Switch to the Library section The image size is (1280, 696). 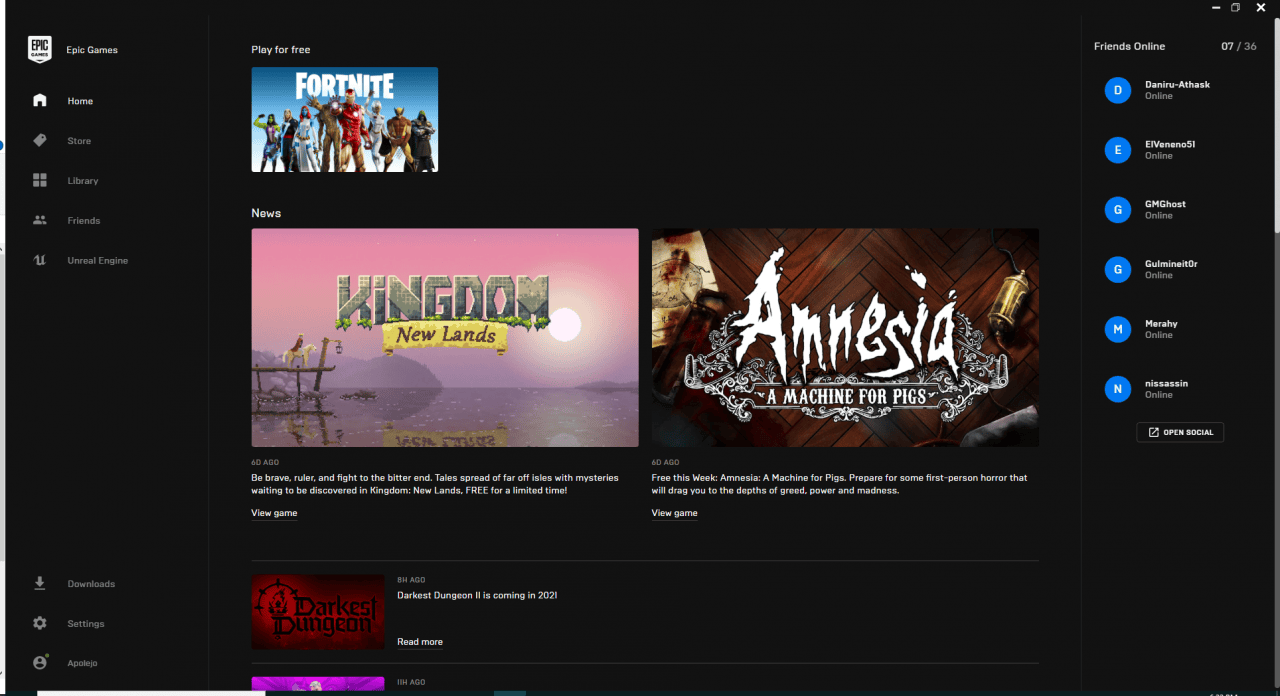[83, 180]
